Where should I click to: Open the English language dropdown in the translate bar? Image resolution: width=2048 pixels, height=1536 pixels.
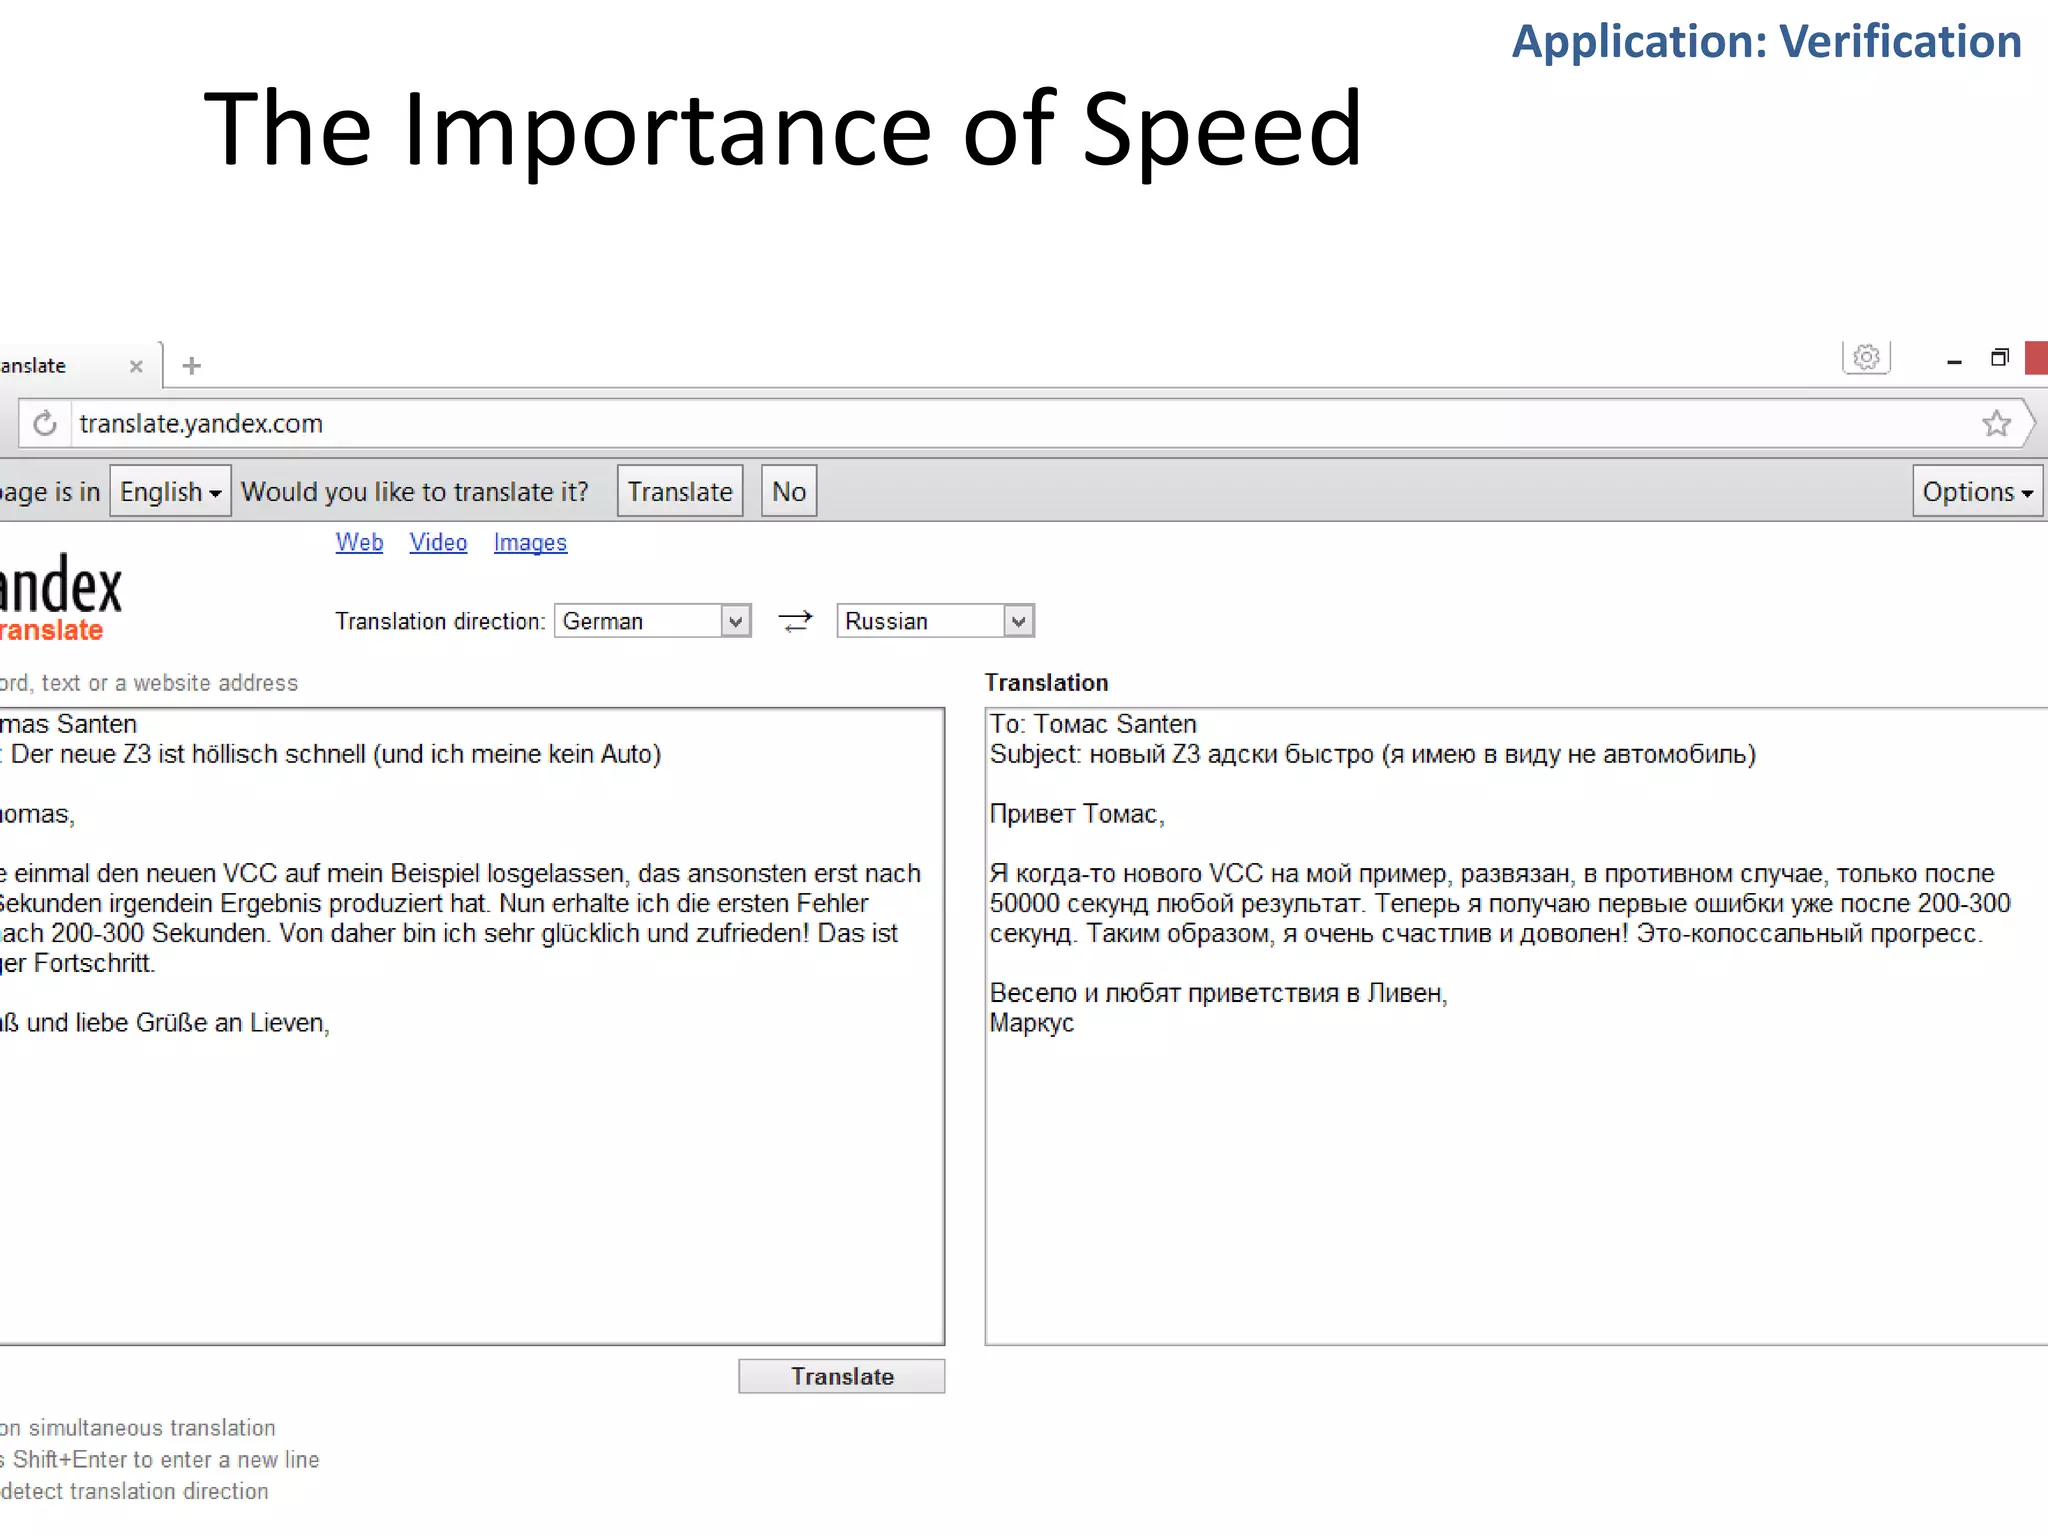pyautogui.click(x=170, y=491)
